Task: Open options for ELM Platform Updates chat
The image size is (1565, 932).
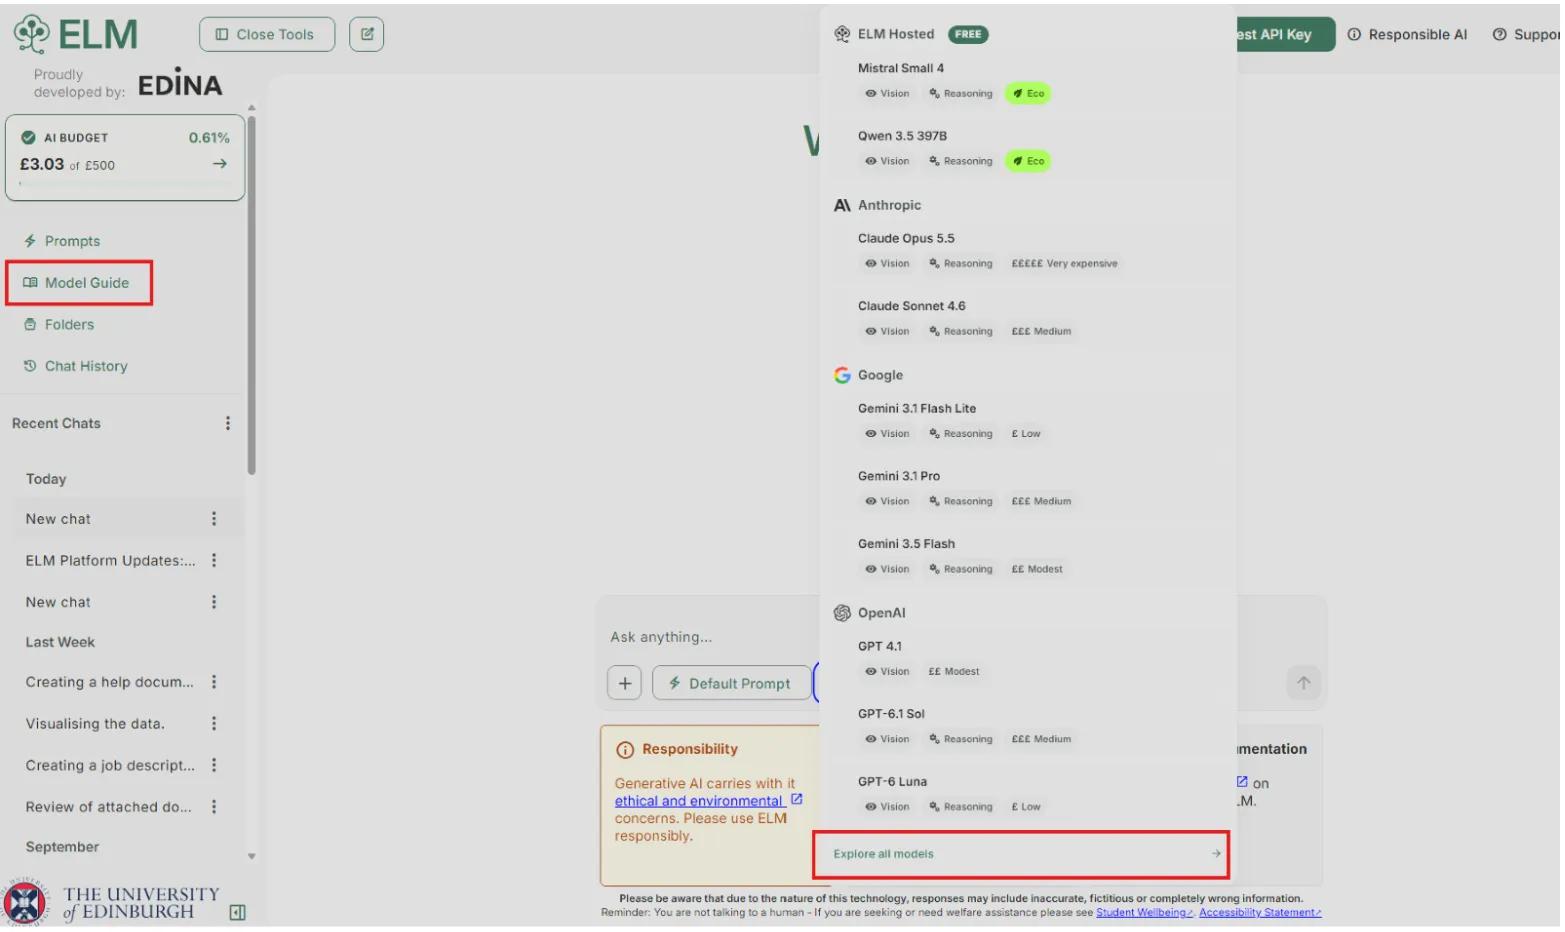Action: pyautogui.click(x=214, y=561)
